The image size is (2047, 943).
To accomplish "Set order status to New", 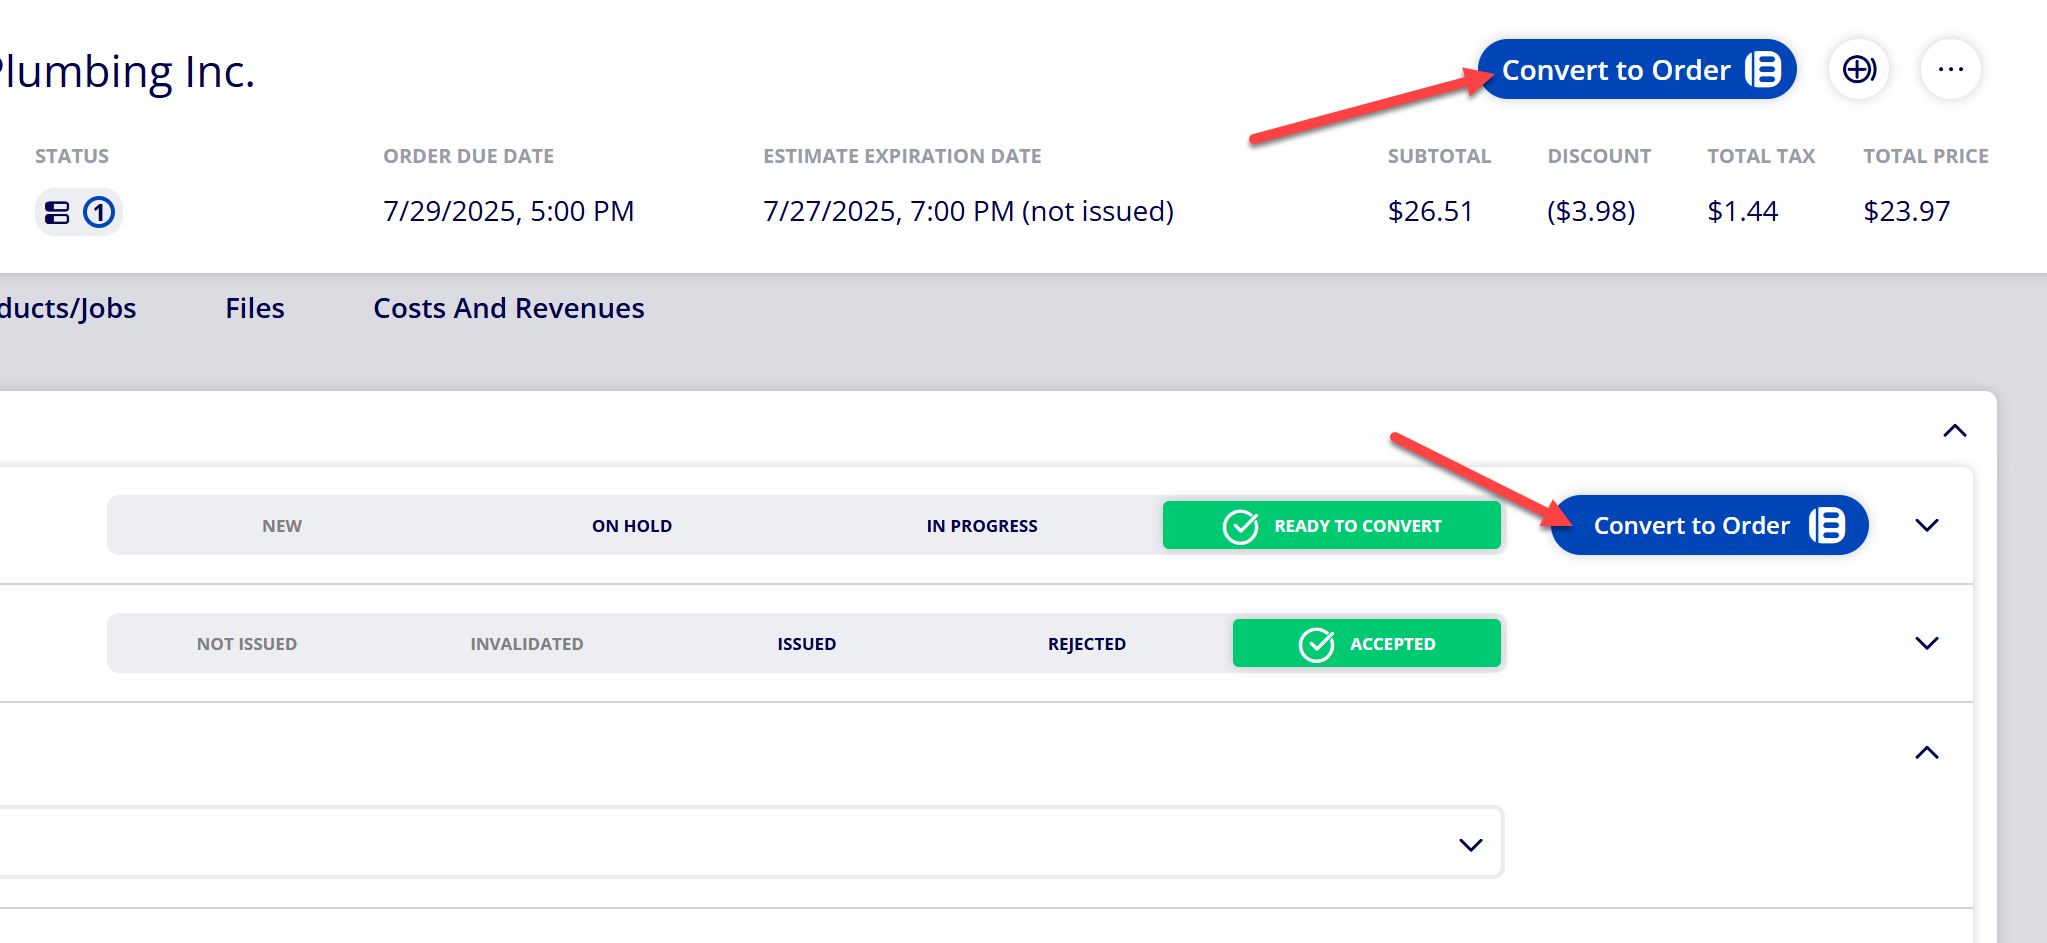I will click(282, 526).
